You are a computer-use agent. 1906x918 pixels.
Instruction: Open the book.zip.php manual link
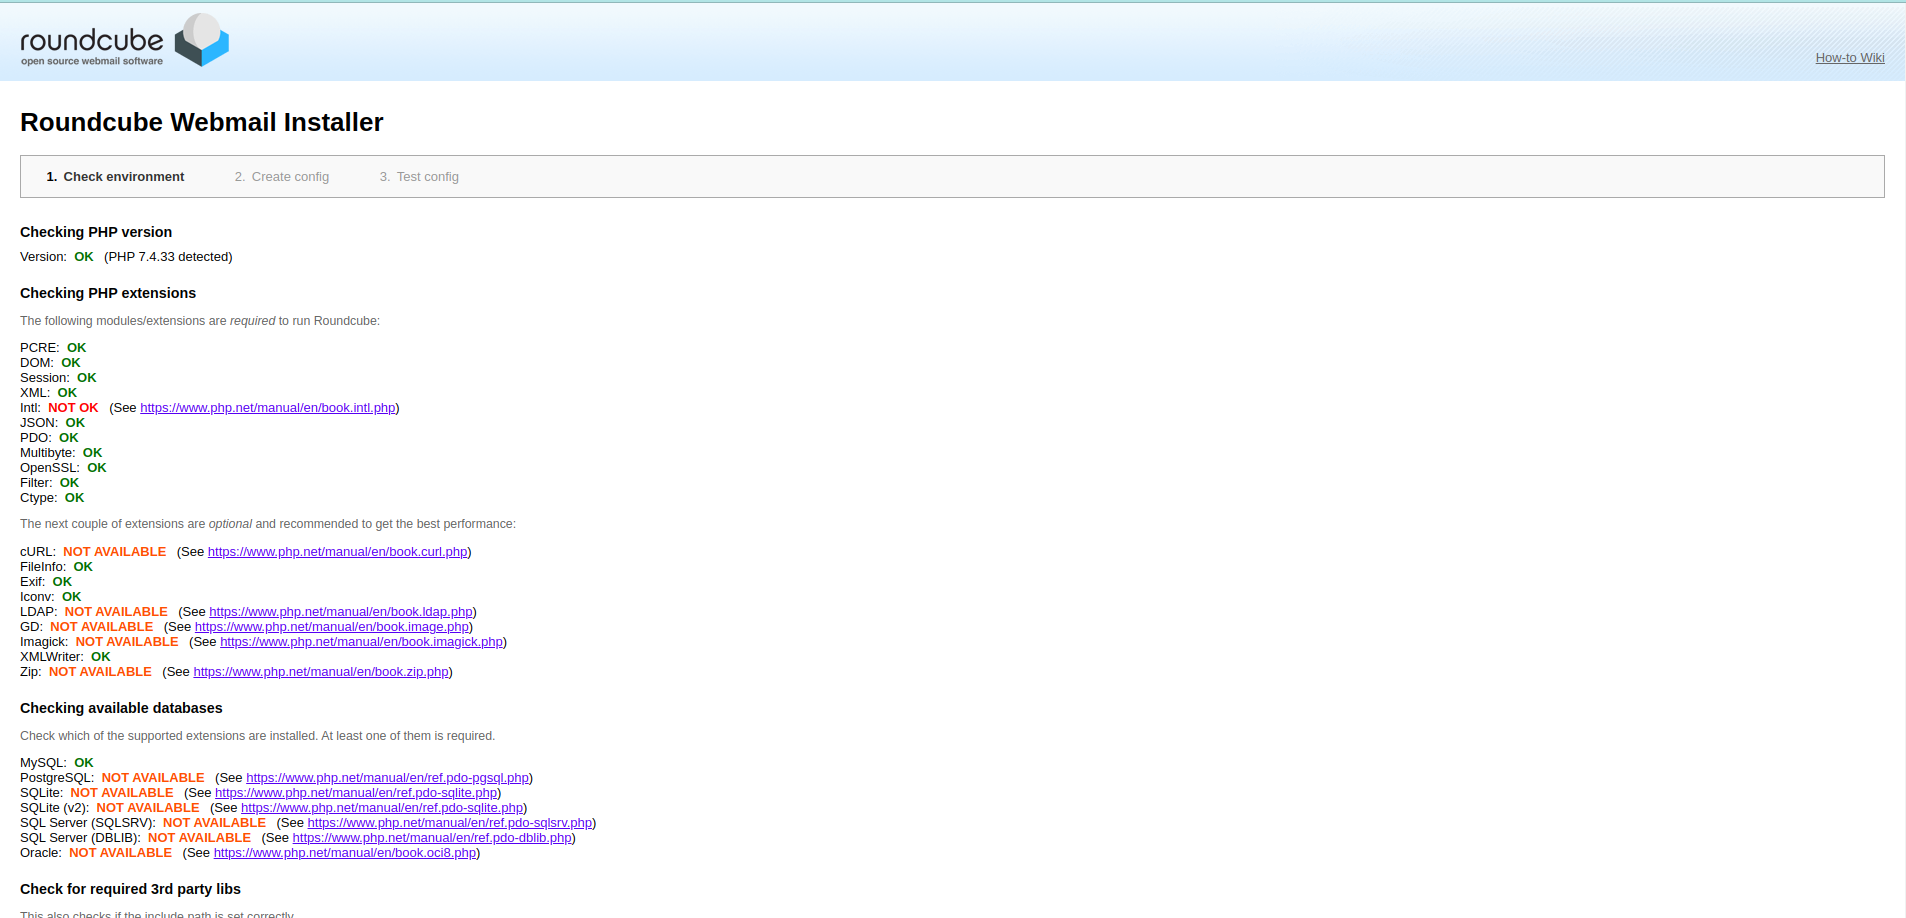[x=321, y=672]
